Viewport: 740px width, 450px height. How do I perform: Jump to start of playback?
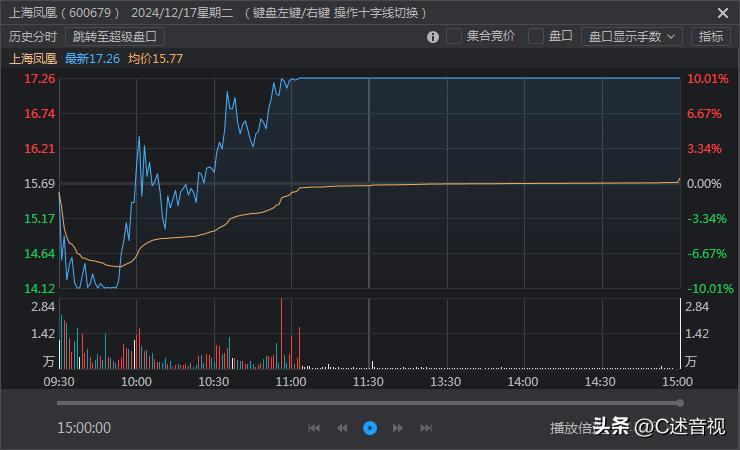point(314,428)
